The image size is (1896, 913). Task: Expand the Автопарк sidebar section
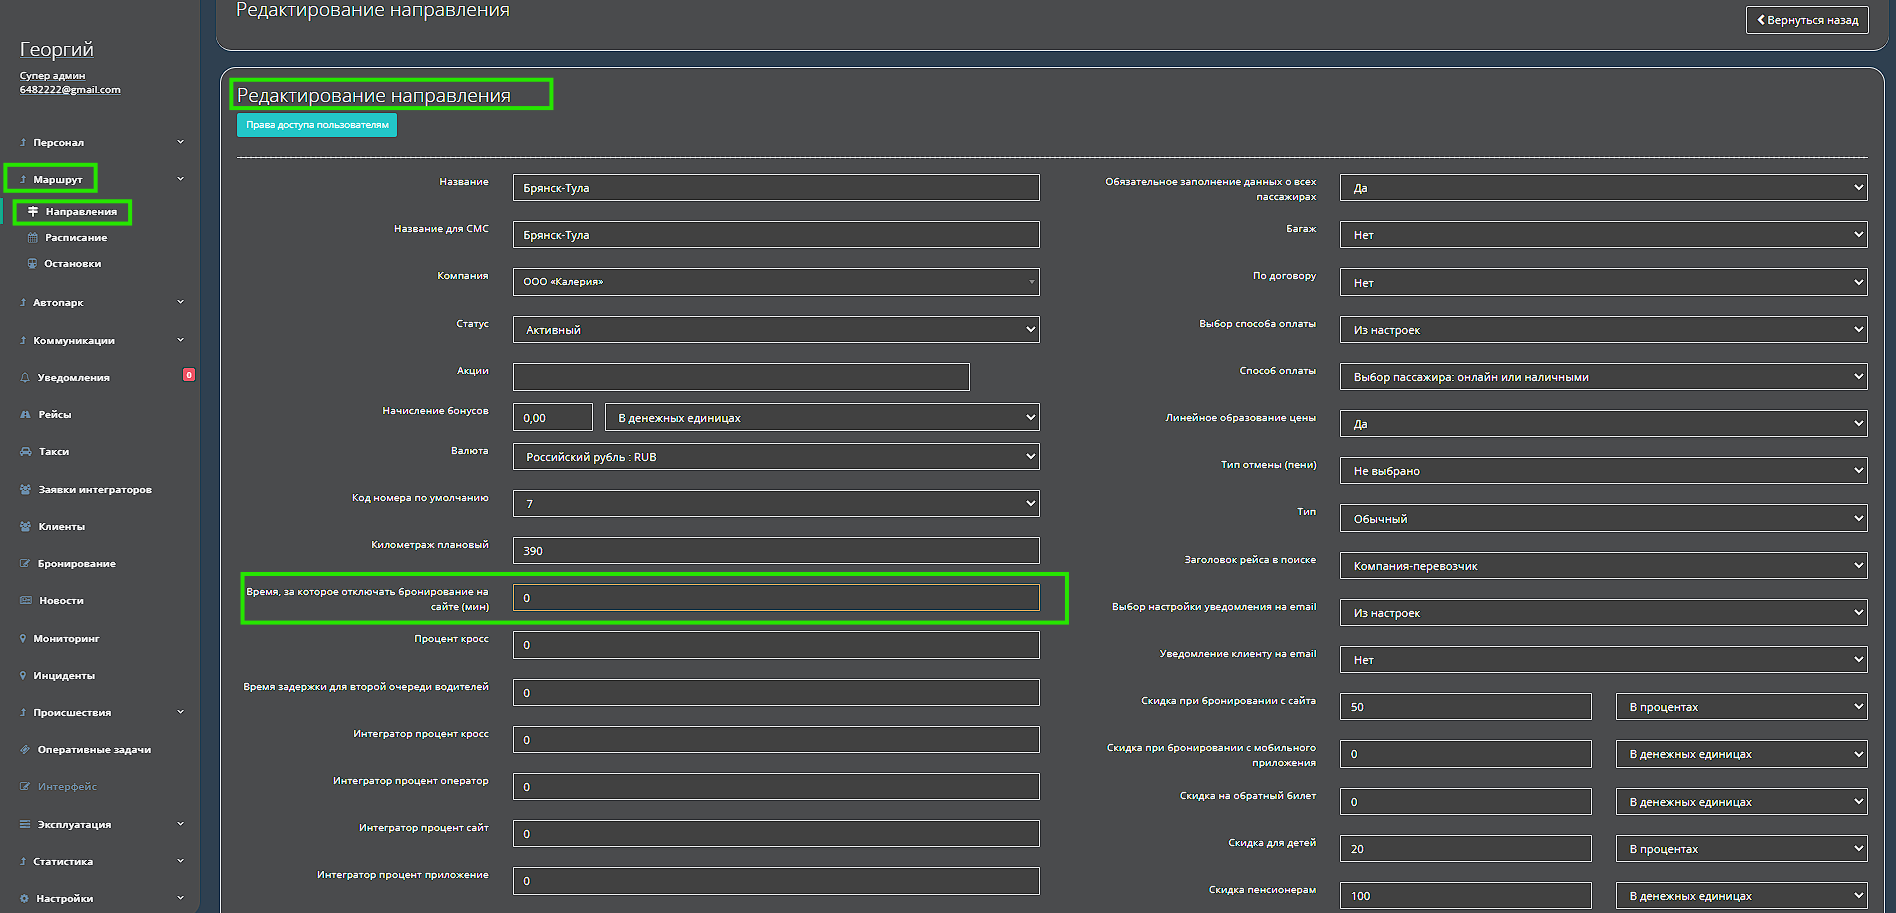(x=100, y=303)
